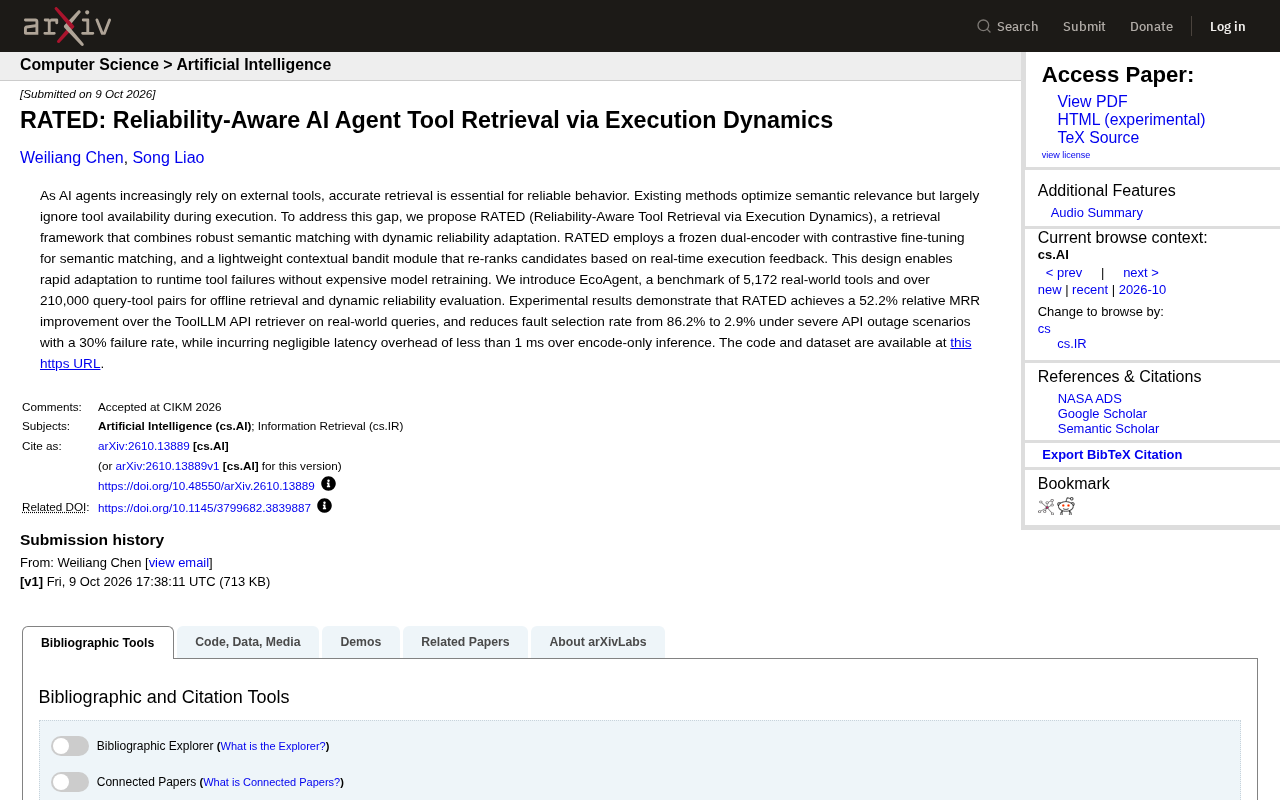Open the Code, Data, Media tab
The width and height of the screenshot is (1280, 800).
[248, 642]
